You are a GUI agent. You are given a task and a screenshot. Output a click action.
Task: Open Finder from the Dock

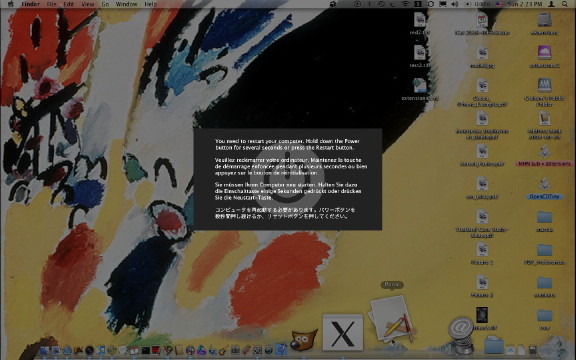tap(45, 350)
